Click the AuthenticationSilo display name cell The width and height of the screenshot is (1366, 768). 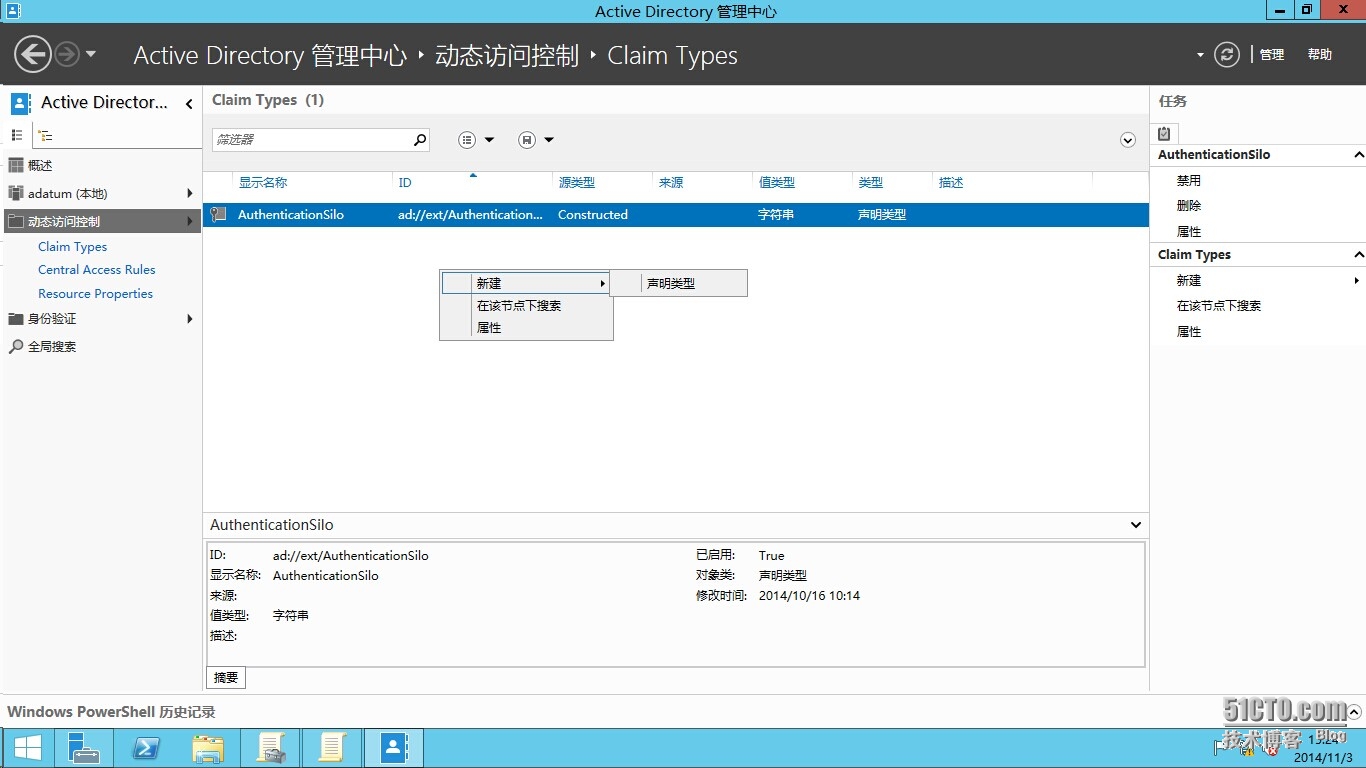pyautogui.click(x=291, y=215)
